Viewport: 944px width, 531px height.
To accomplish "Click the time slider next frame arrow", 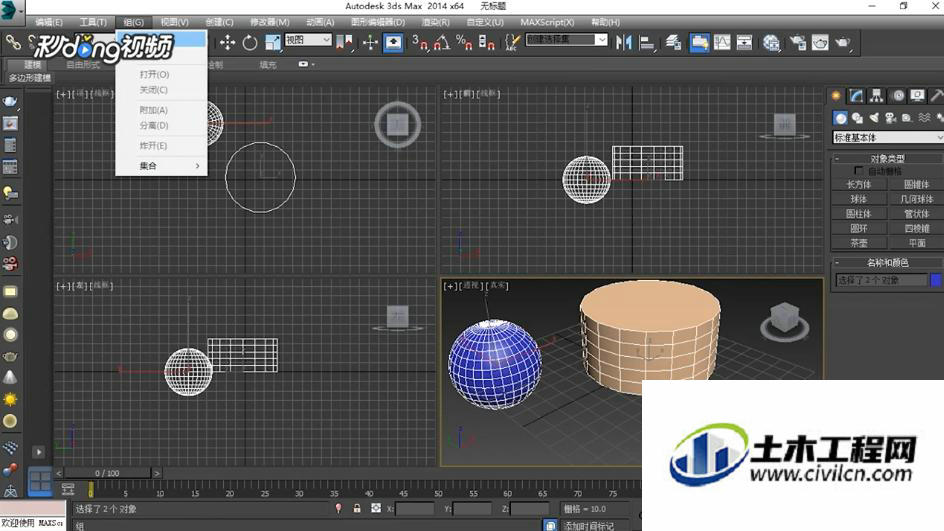I will click(157, 473).
